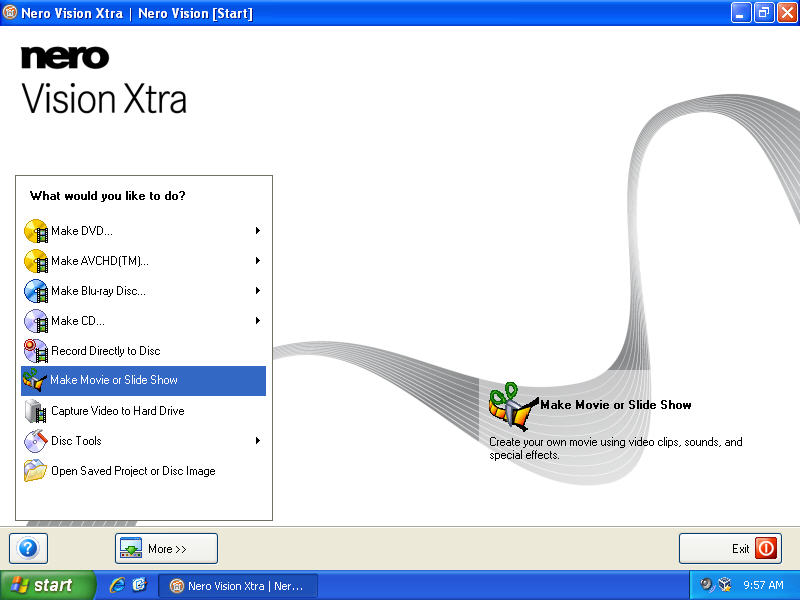Choose Make Movie or Slide Show

(143, 381)
